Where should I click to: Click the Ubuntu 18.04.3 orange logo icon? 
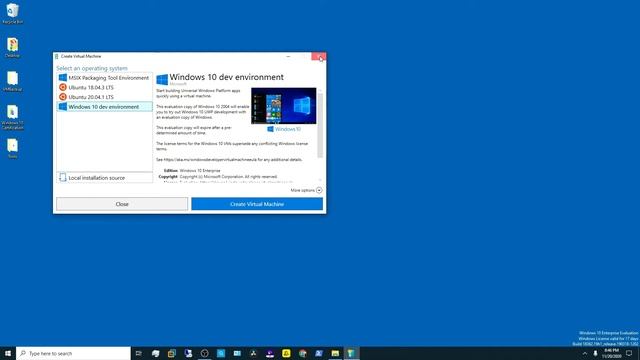tap(63, 87)
